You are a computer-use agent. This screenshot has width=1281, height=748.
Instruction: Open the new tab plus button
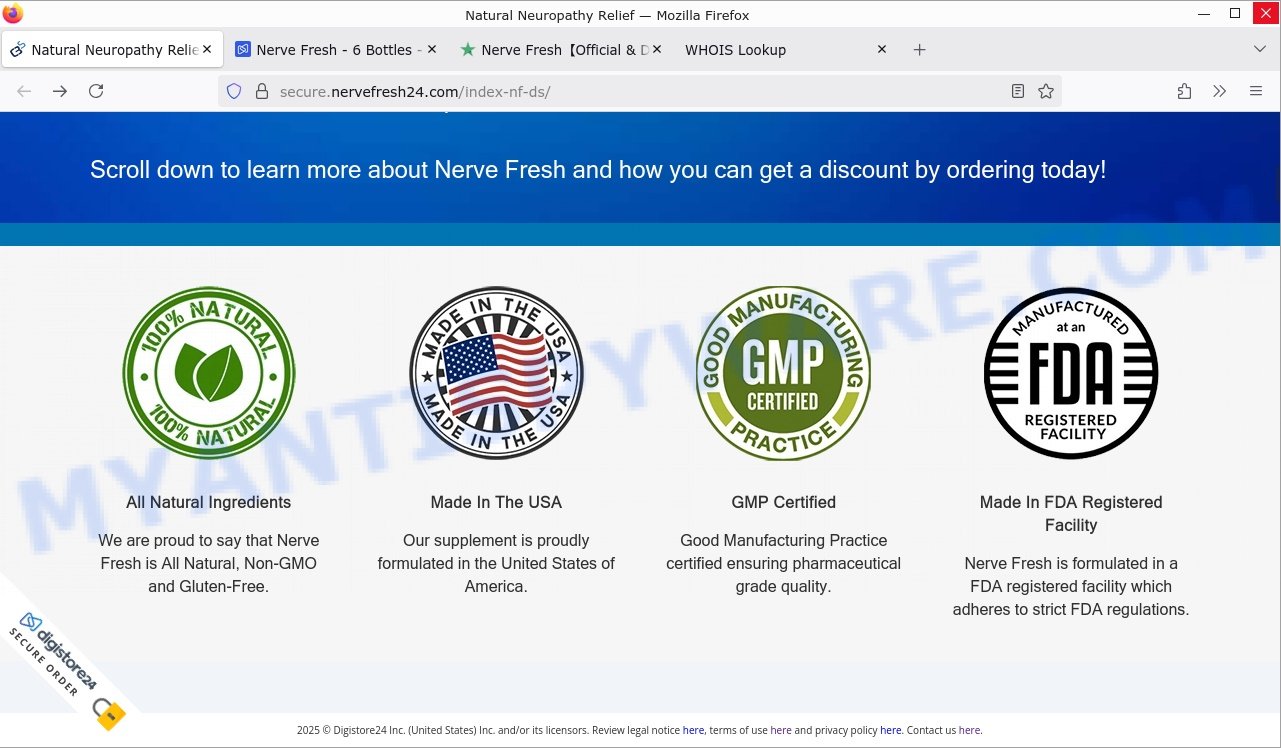click(920, 50)
